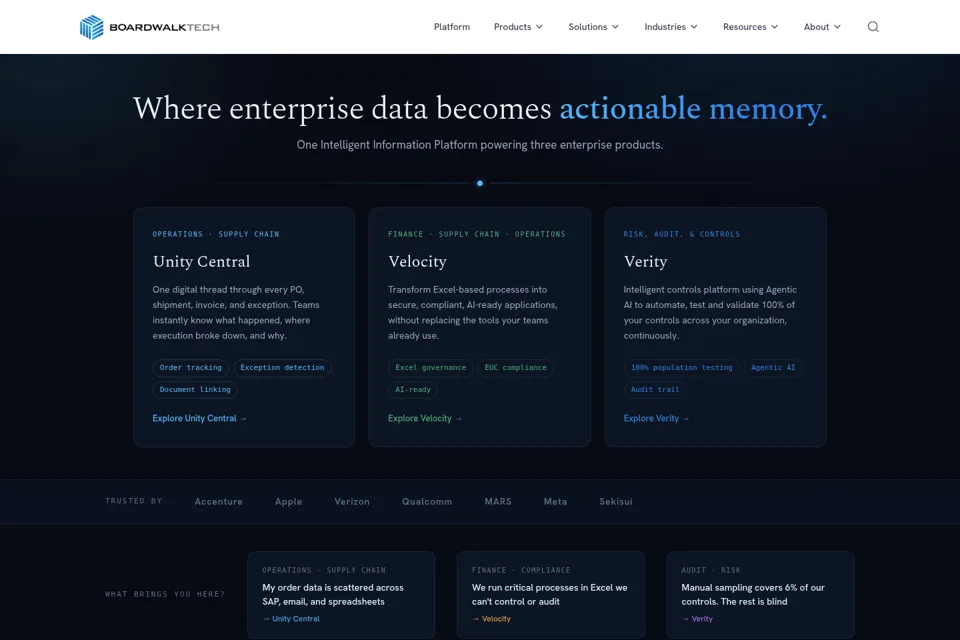Image resolution: width=960 pixels, height=640 pixels.
Task: Click the Operations · Supply Chain label on Unity Central card
Action: (x=216, y=235)
